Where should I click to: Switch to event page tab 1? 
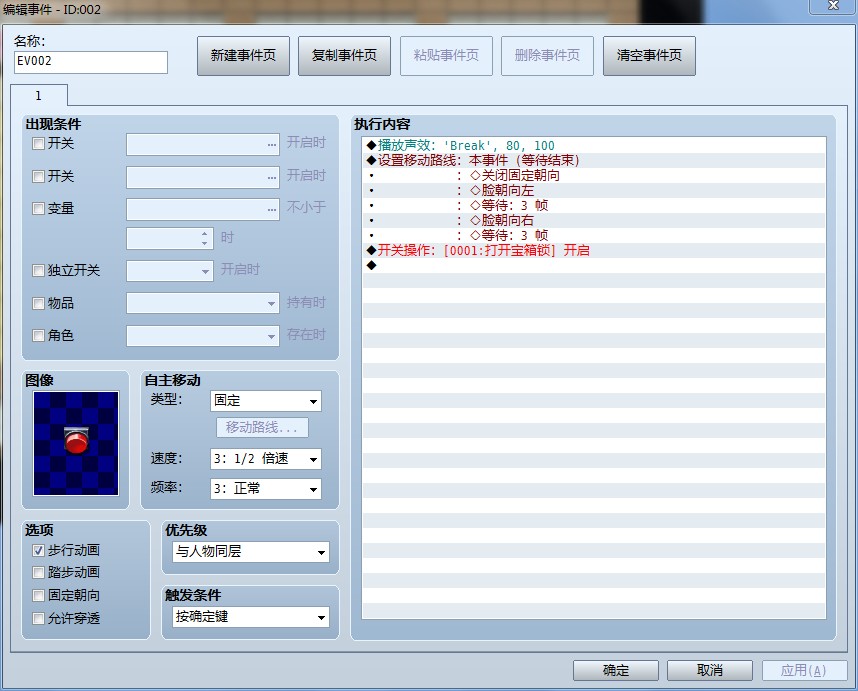coord(39,96)
